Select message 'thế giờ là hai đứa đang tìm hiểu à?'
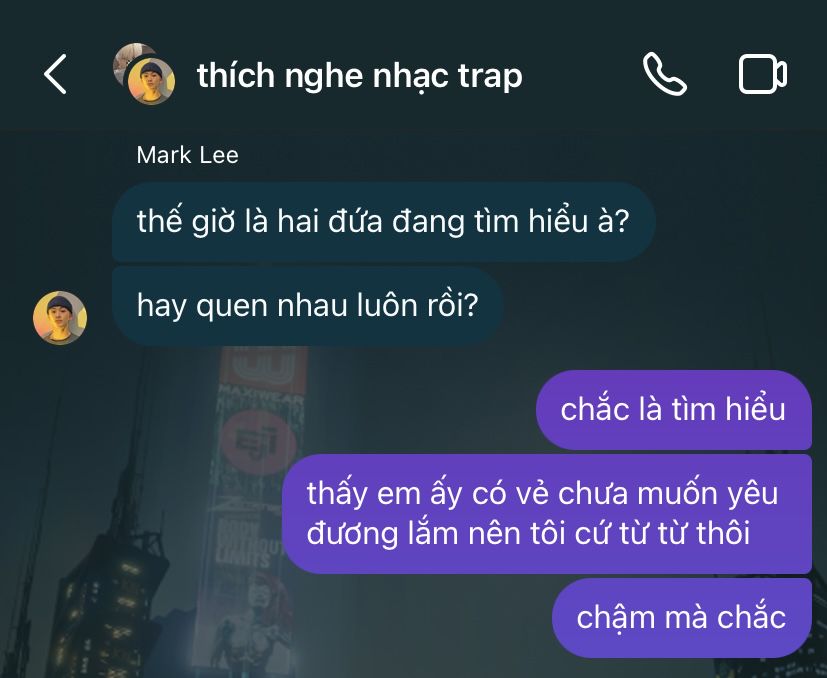The image size is (827, 678). point(383,222)
